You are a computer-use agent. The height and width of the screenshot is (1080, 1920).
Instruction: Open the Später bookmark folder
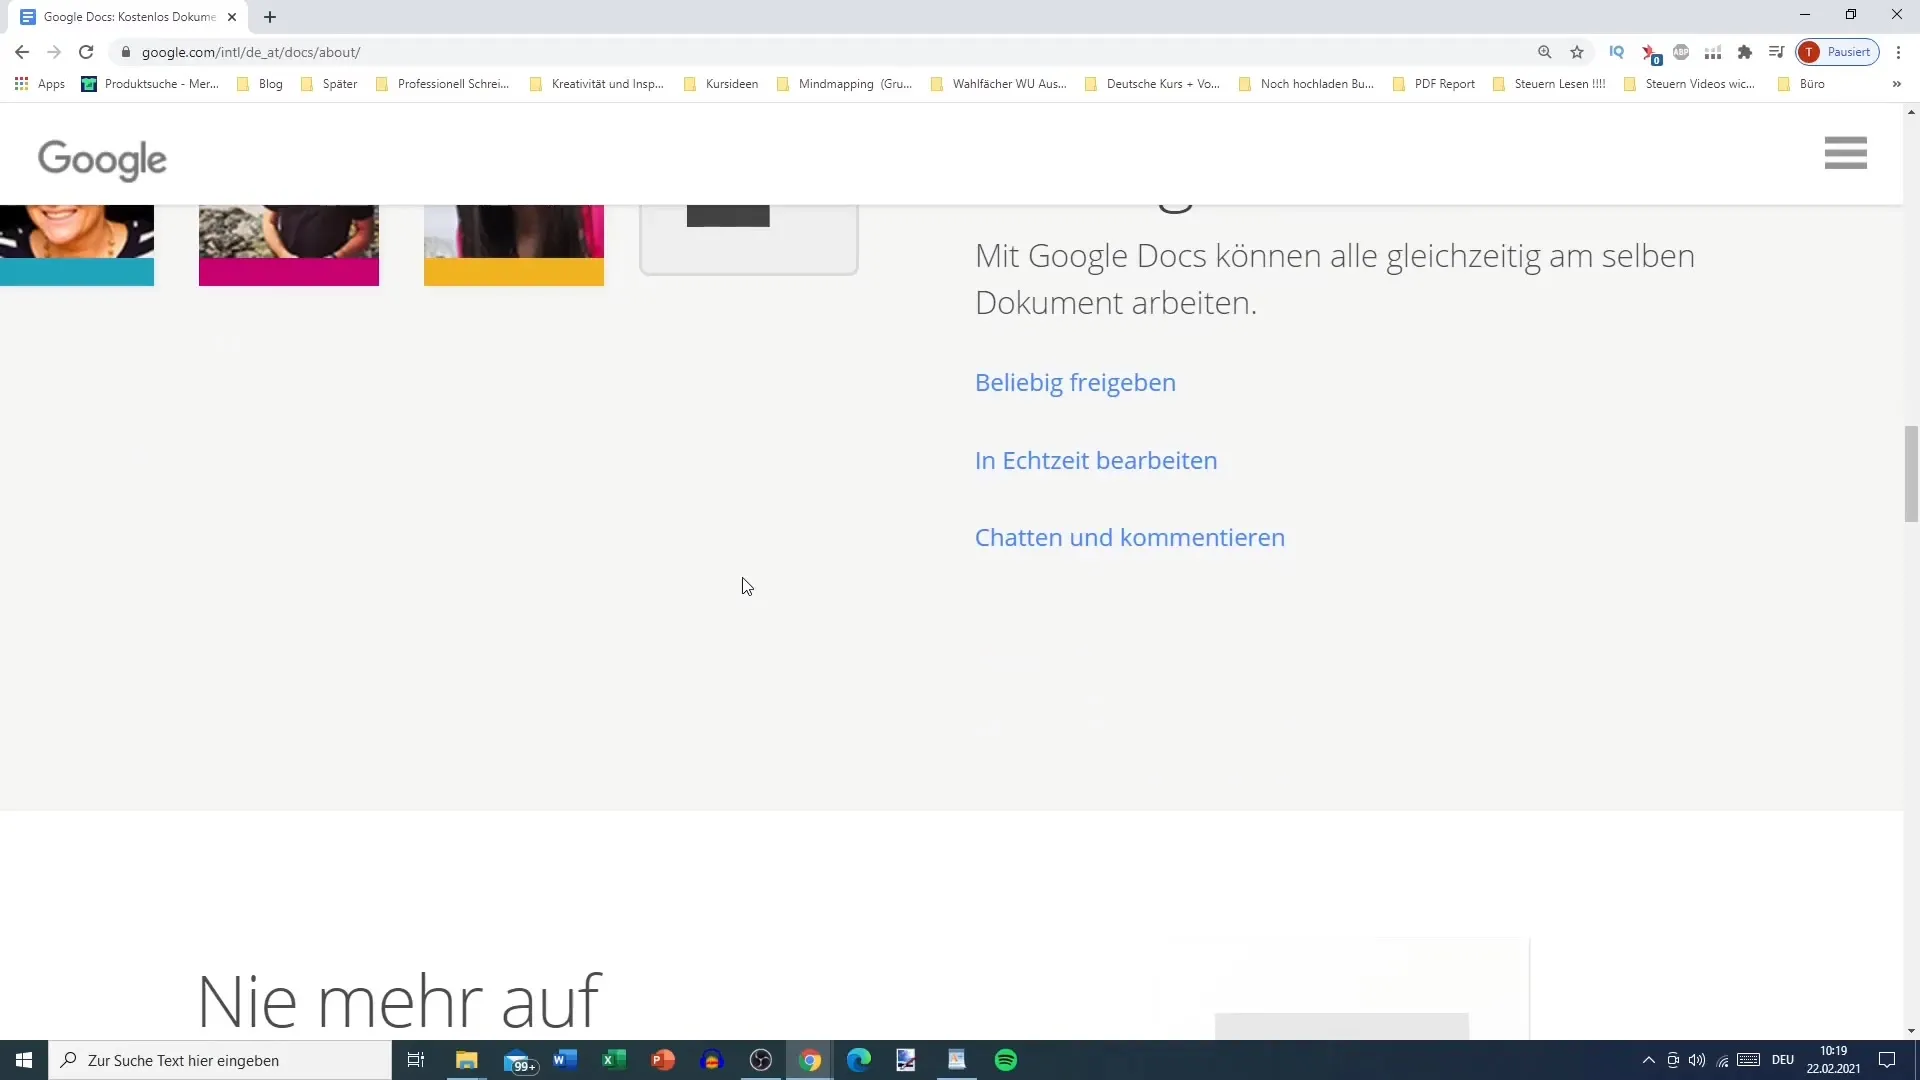(329, 84)
